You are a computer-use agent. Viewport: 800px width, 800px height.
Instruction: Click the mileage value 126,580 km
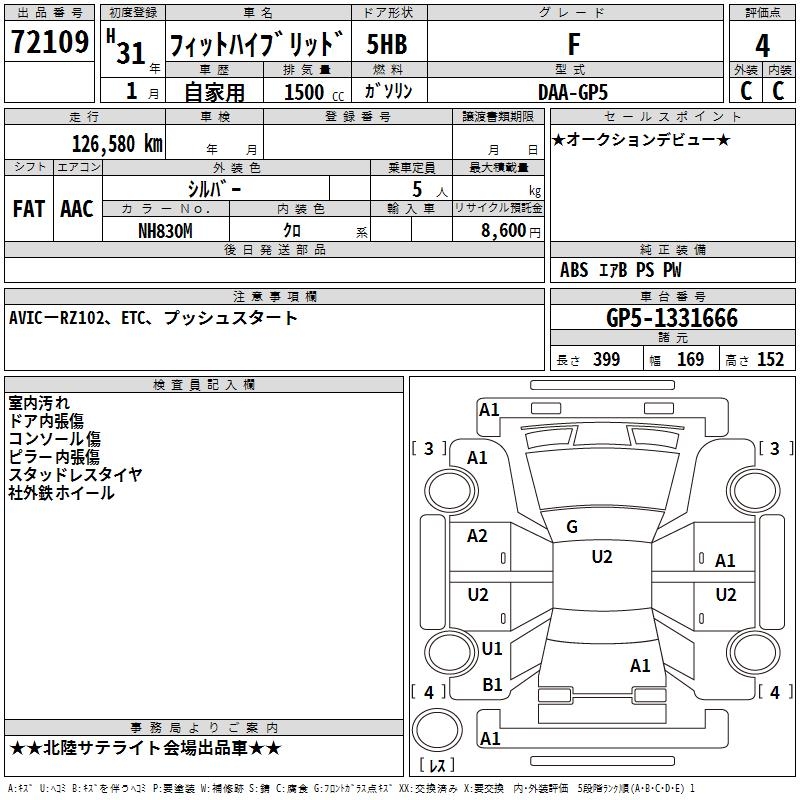point(117,143)
